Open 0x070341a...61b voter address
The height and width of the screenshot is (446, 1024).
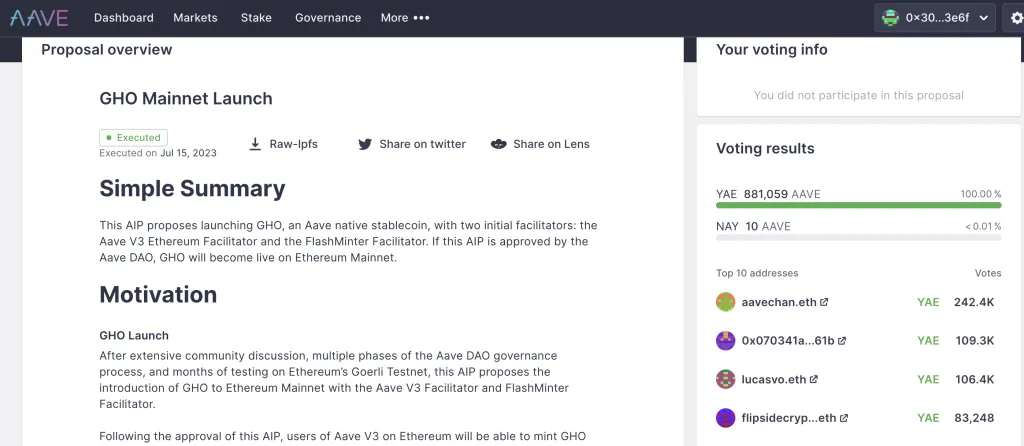click(788, 340)
